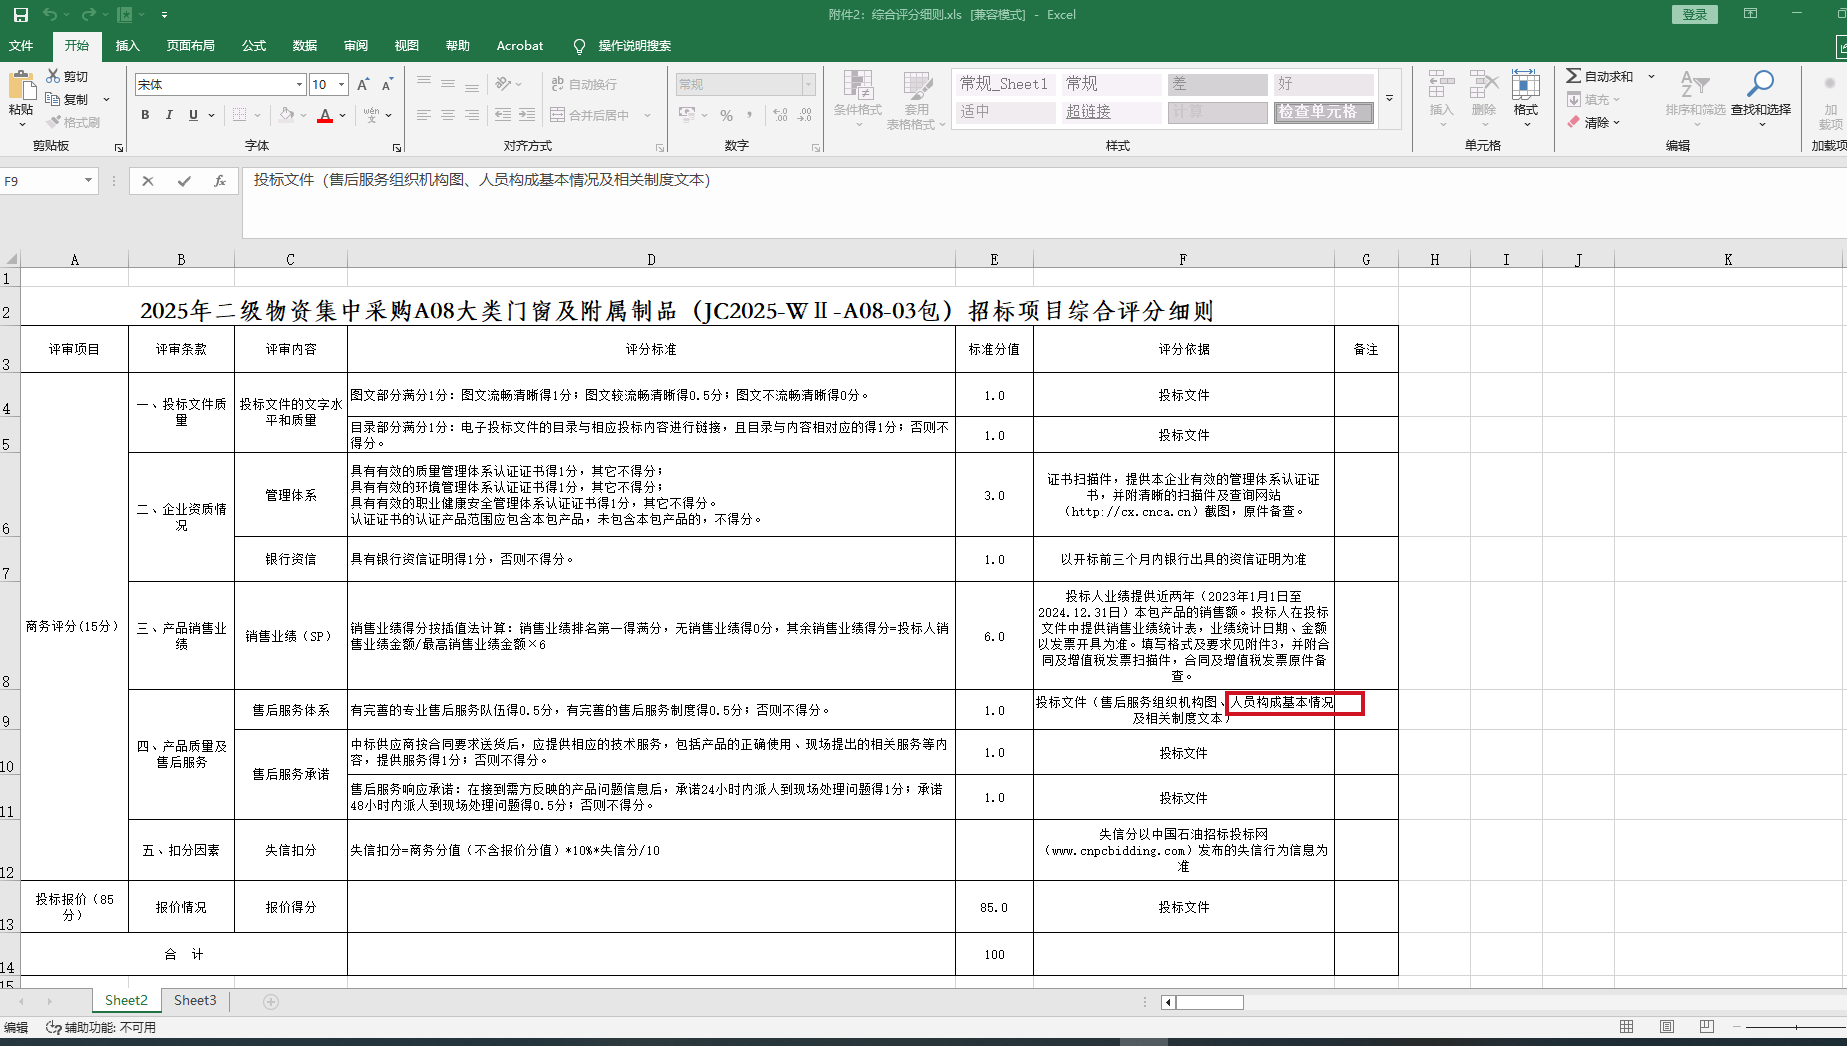Viewport: 1847px width, 1046px height.
Task: Switch to the 页面布局 Page Layout tab
Action: [191, 46]
